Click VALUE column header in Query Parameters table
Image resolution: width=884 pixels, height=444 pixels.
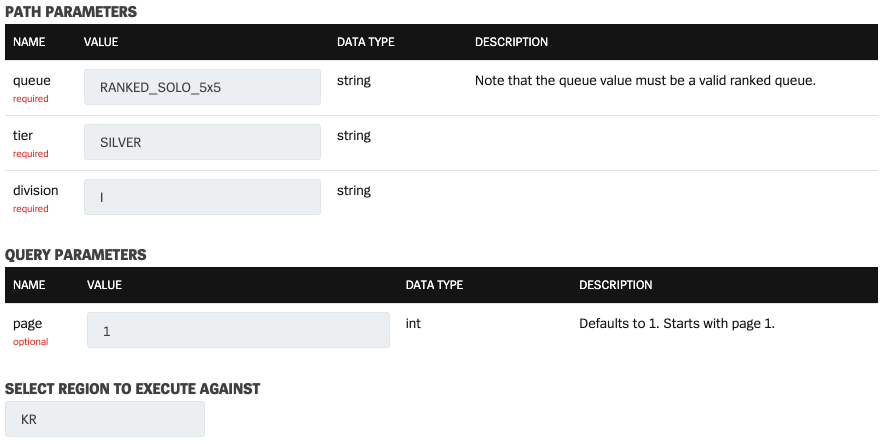104,285
